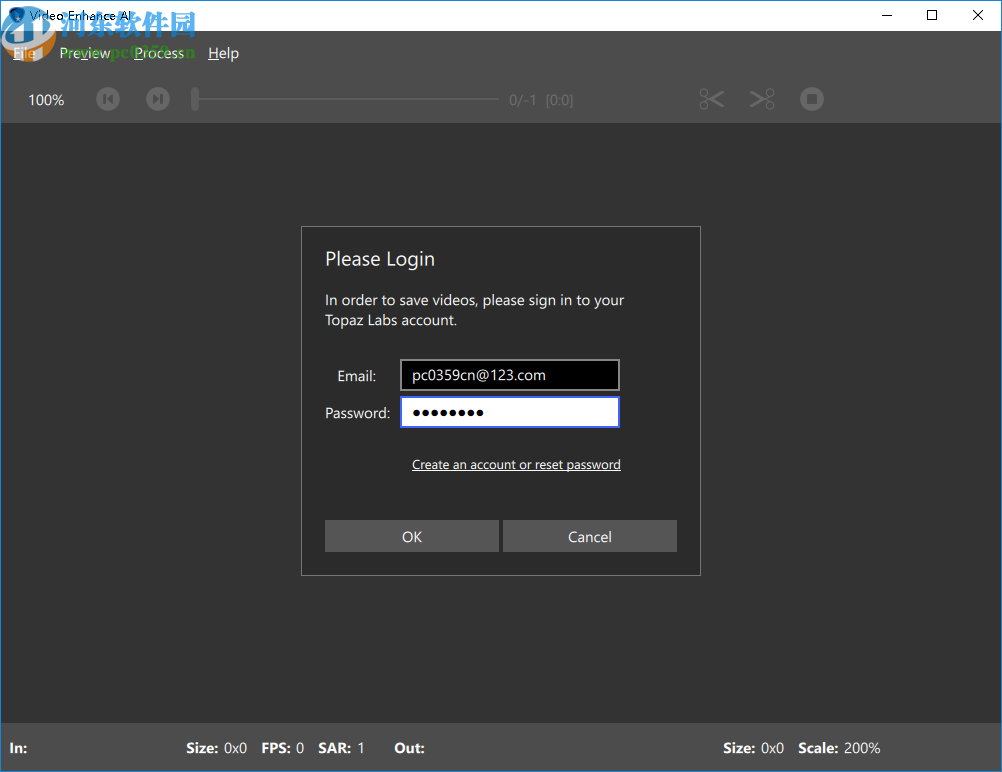This screenshot has height=772, width=1002.
Task: Dismiss the login dialog with Cancel
Action: [x=589, y=537]
